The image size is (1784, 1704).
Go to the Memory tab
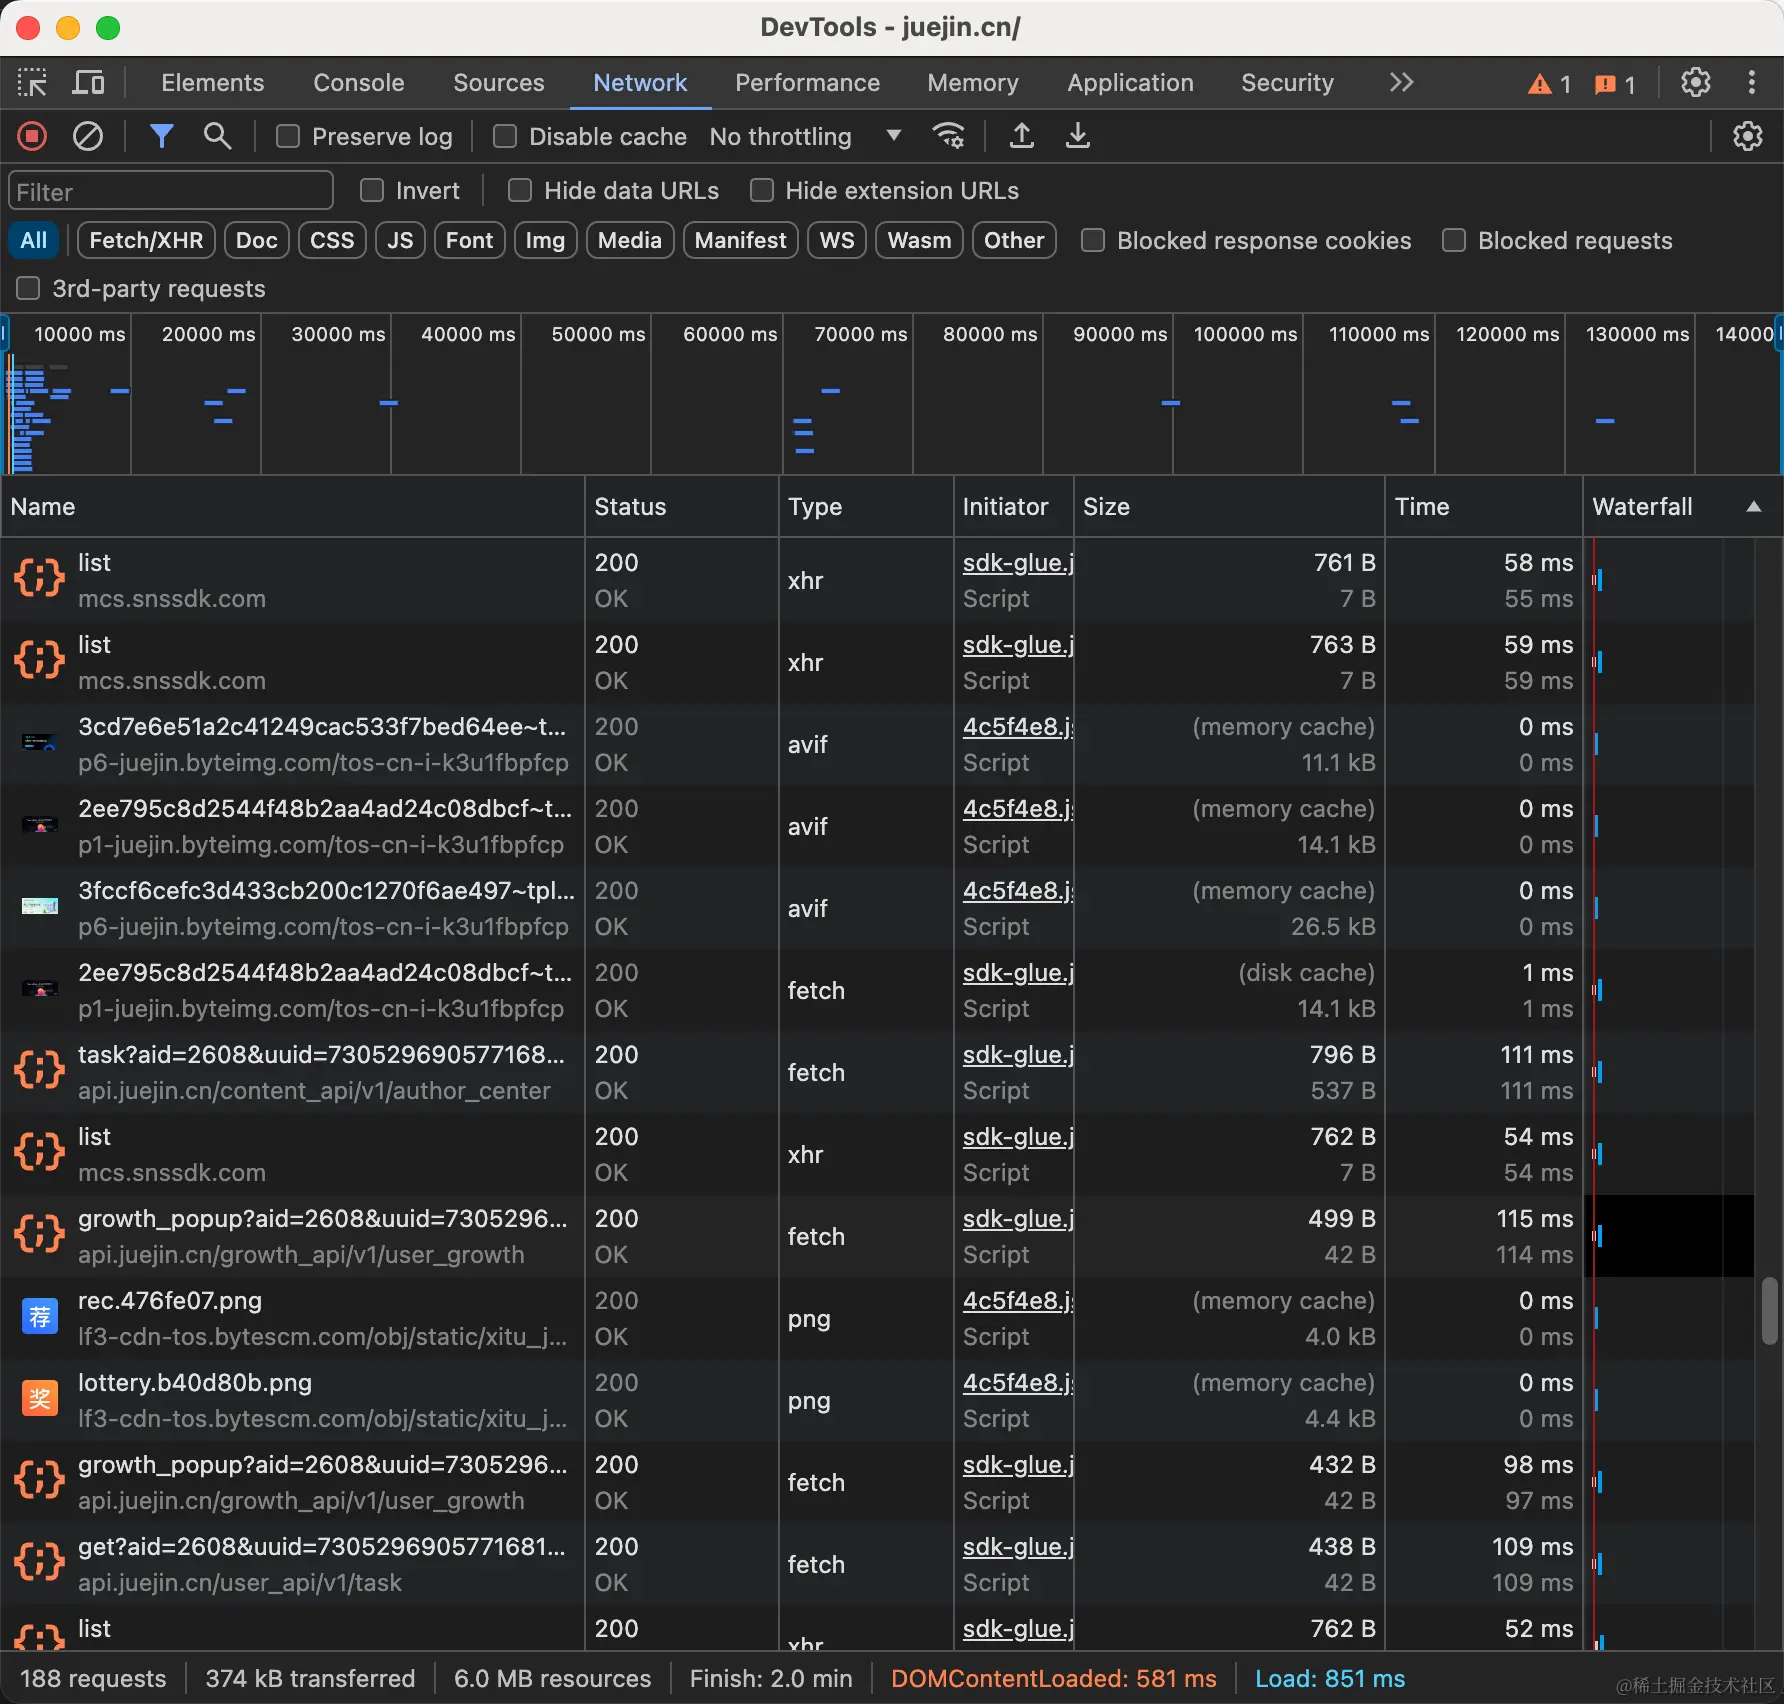click(x=973, y=82)
